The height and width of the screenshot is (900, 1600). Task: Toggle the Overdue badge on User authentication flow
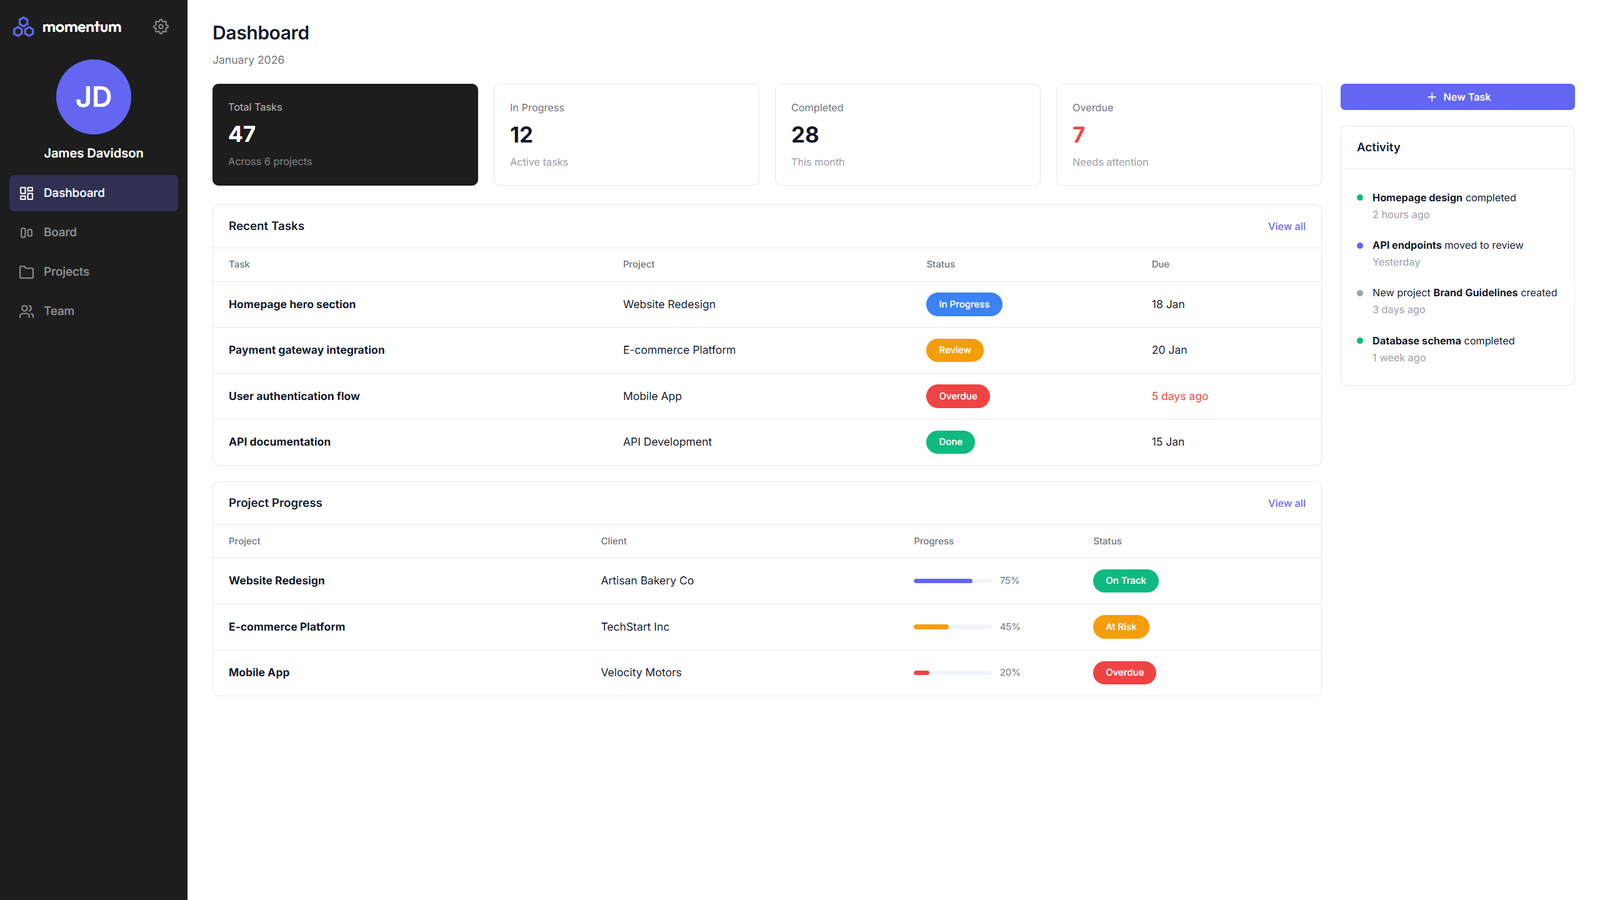(957, 396)
